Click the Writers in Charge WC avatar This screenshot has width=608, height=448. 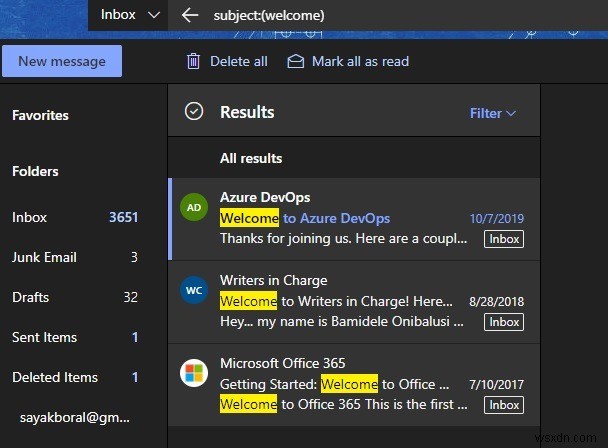click(x=194, y=290)
